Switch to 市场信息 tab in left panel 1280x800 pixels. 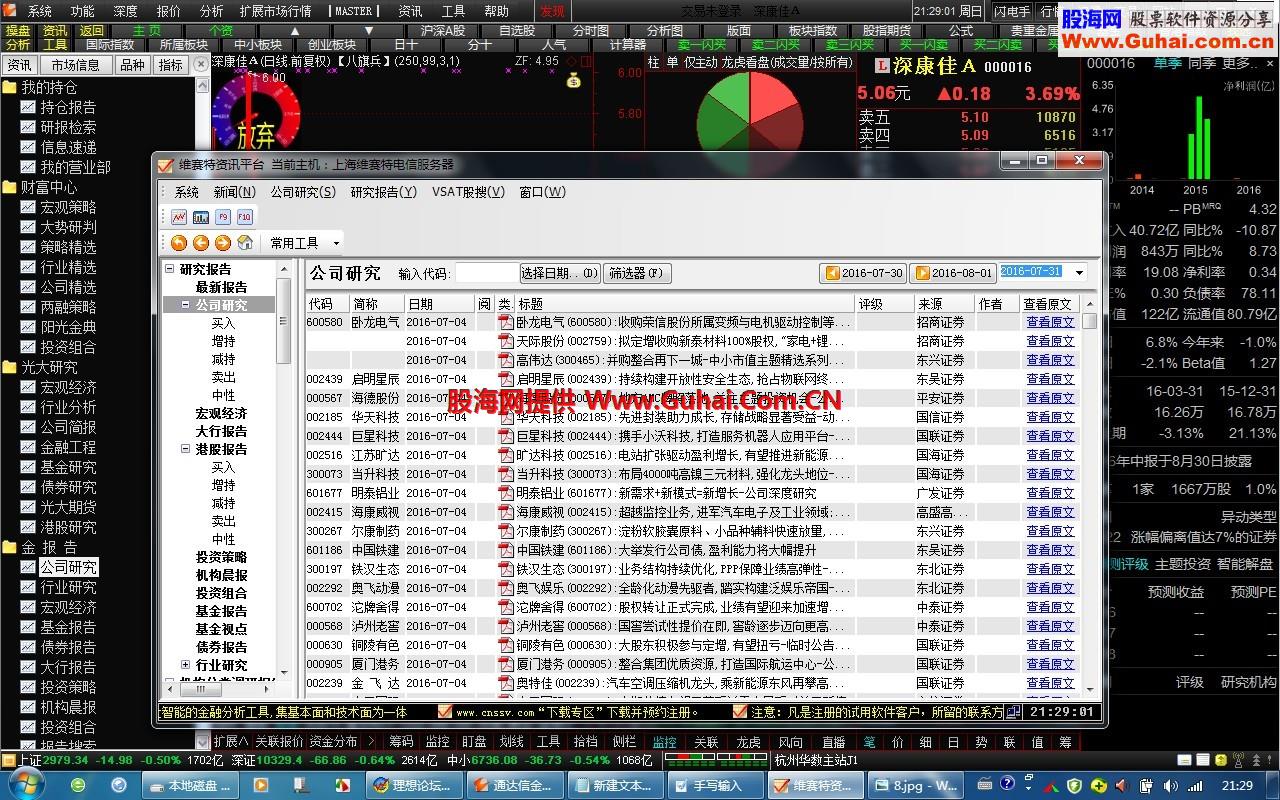pyautogui.click(x=76, y=65)
